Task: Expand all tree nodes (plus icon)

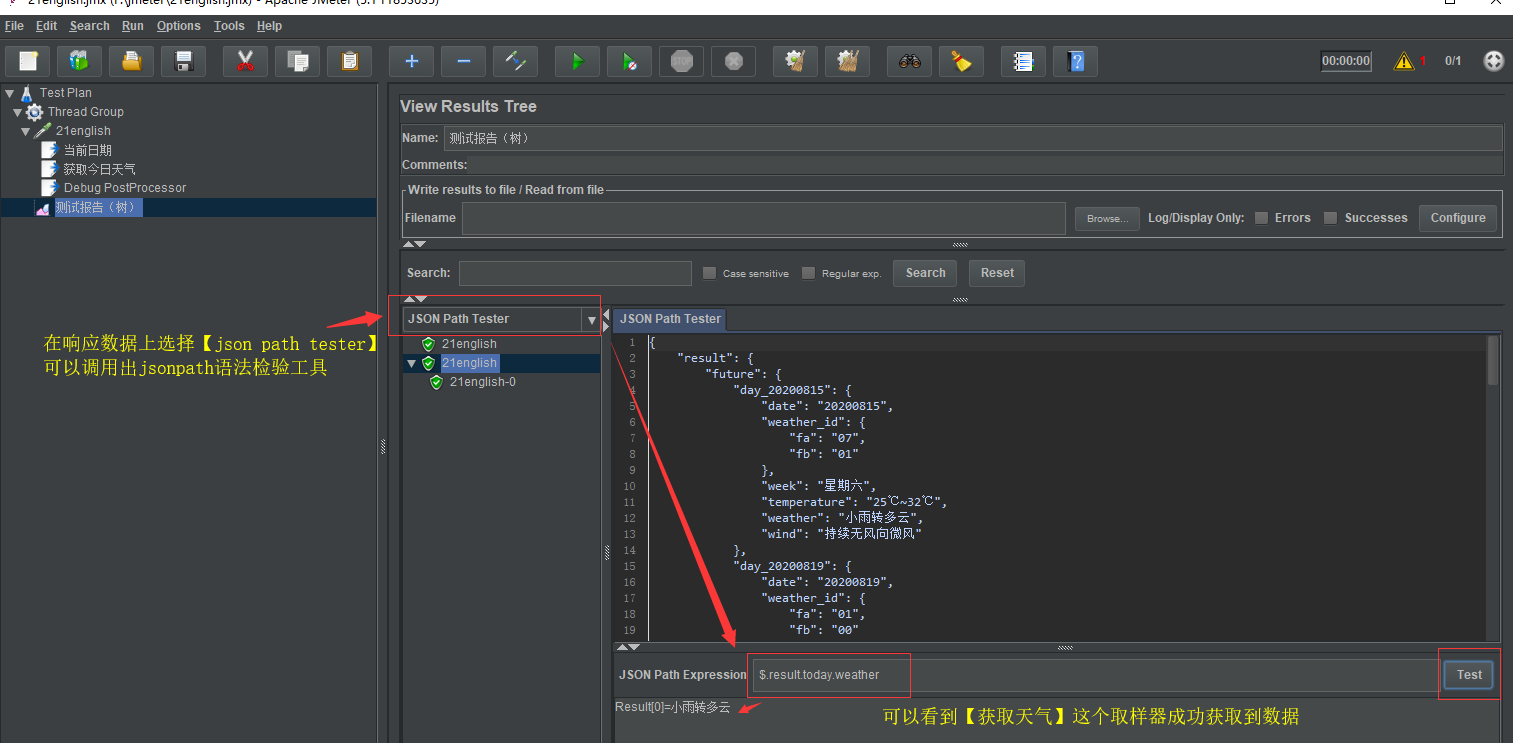Action: [411, 61]
